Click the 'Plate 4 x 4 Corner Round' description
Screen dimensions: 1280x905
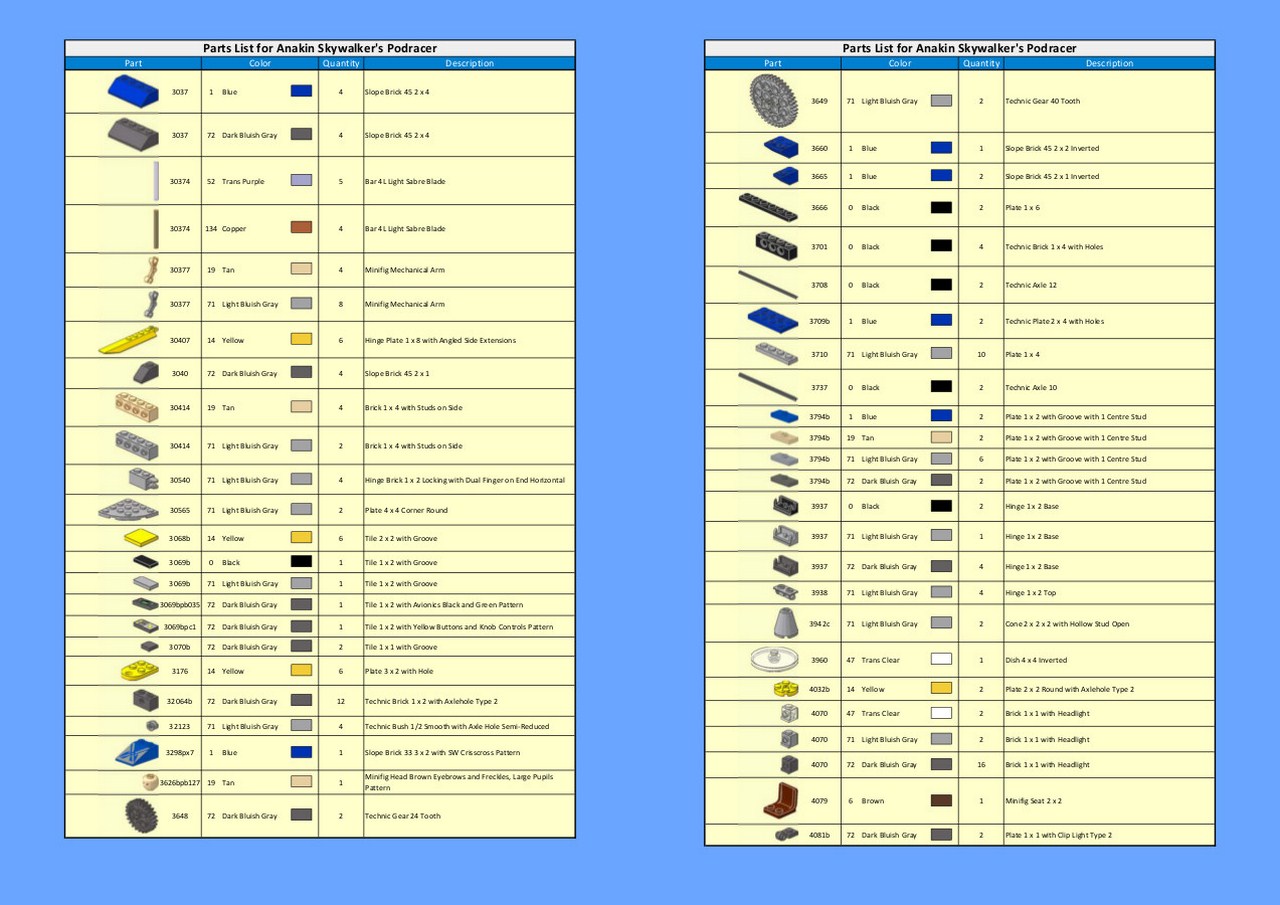(406, 510)
